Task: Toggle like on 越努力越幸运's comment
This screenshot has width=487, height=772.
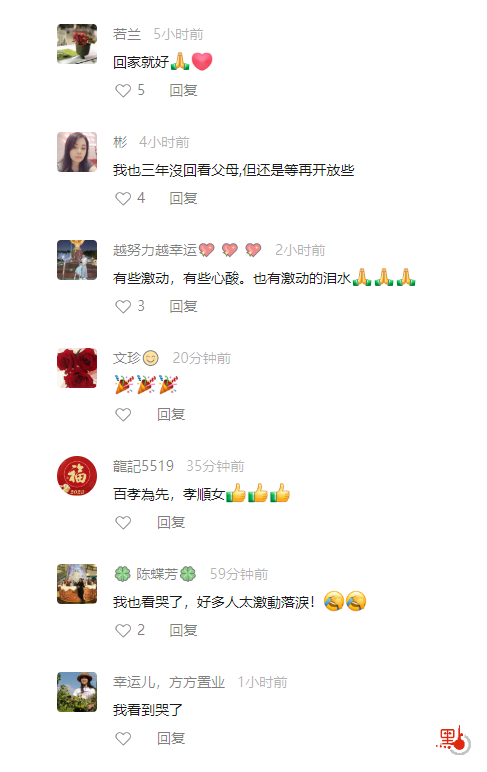Action: click(123, 306)
